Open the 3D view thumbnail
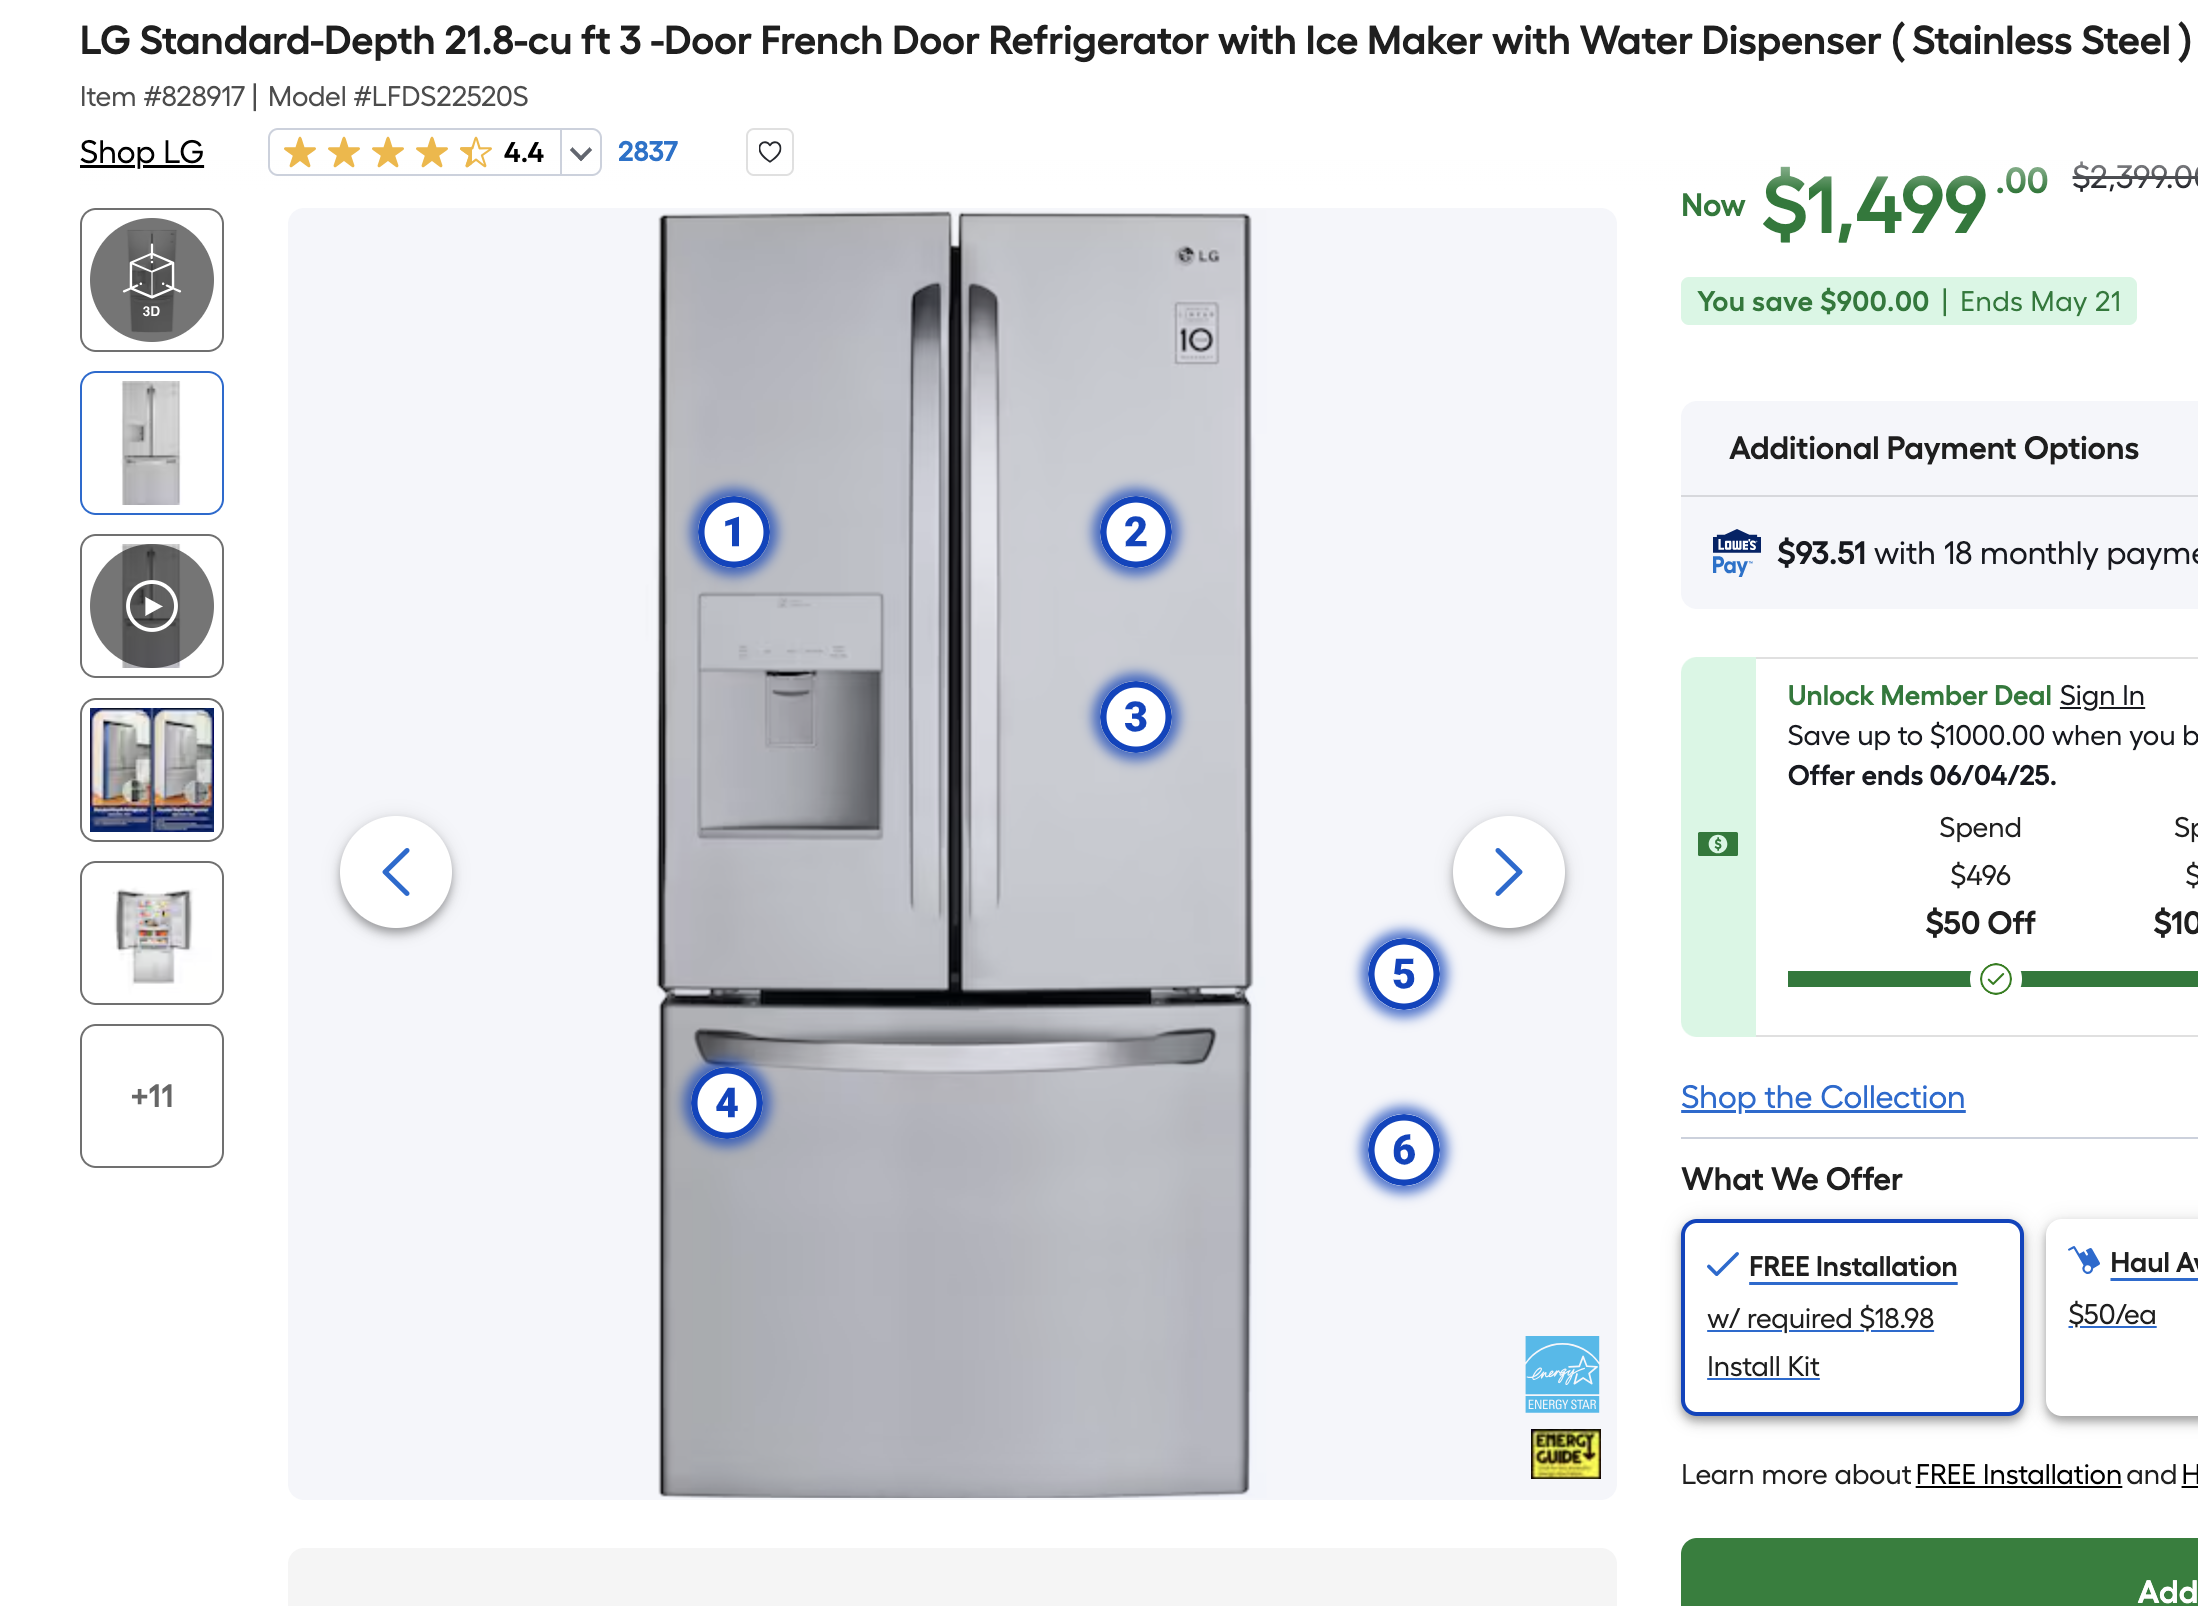This screenshot has height=1606, width=2198. click(x=152, y=280)
